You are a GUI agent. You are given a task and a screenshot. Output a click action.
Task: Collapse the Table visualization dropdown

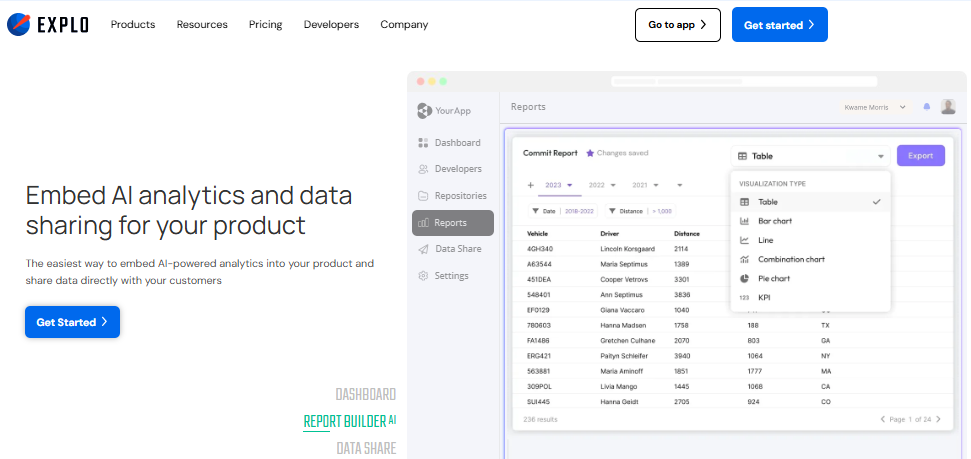[810, 156]
